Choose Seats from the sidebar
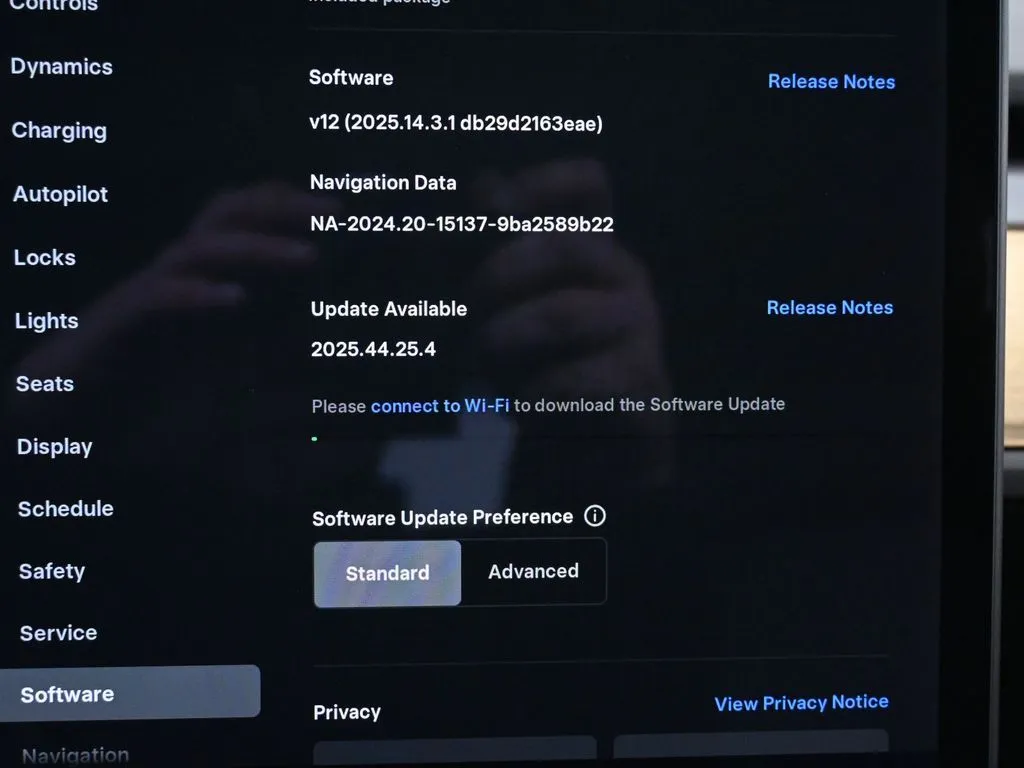 pos(45,384)
